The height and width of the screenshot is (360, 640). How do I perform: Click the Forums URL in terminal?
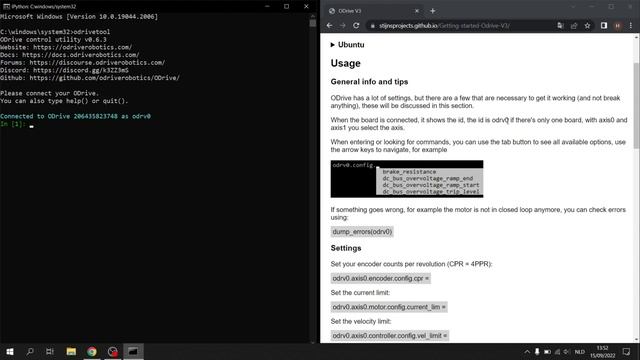(97, 63)
